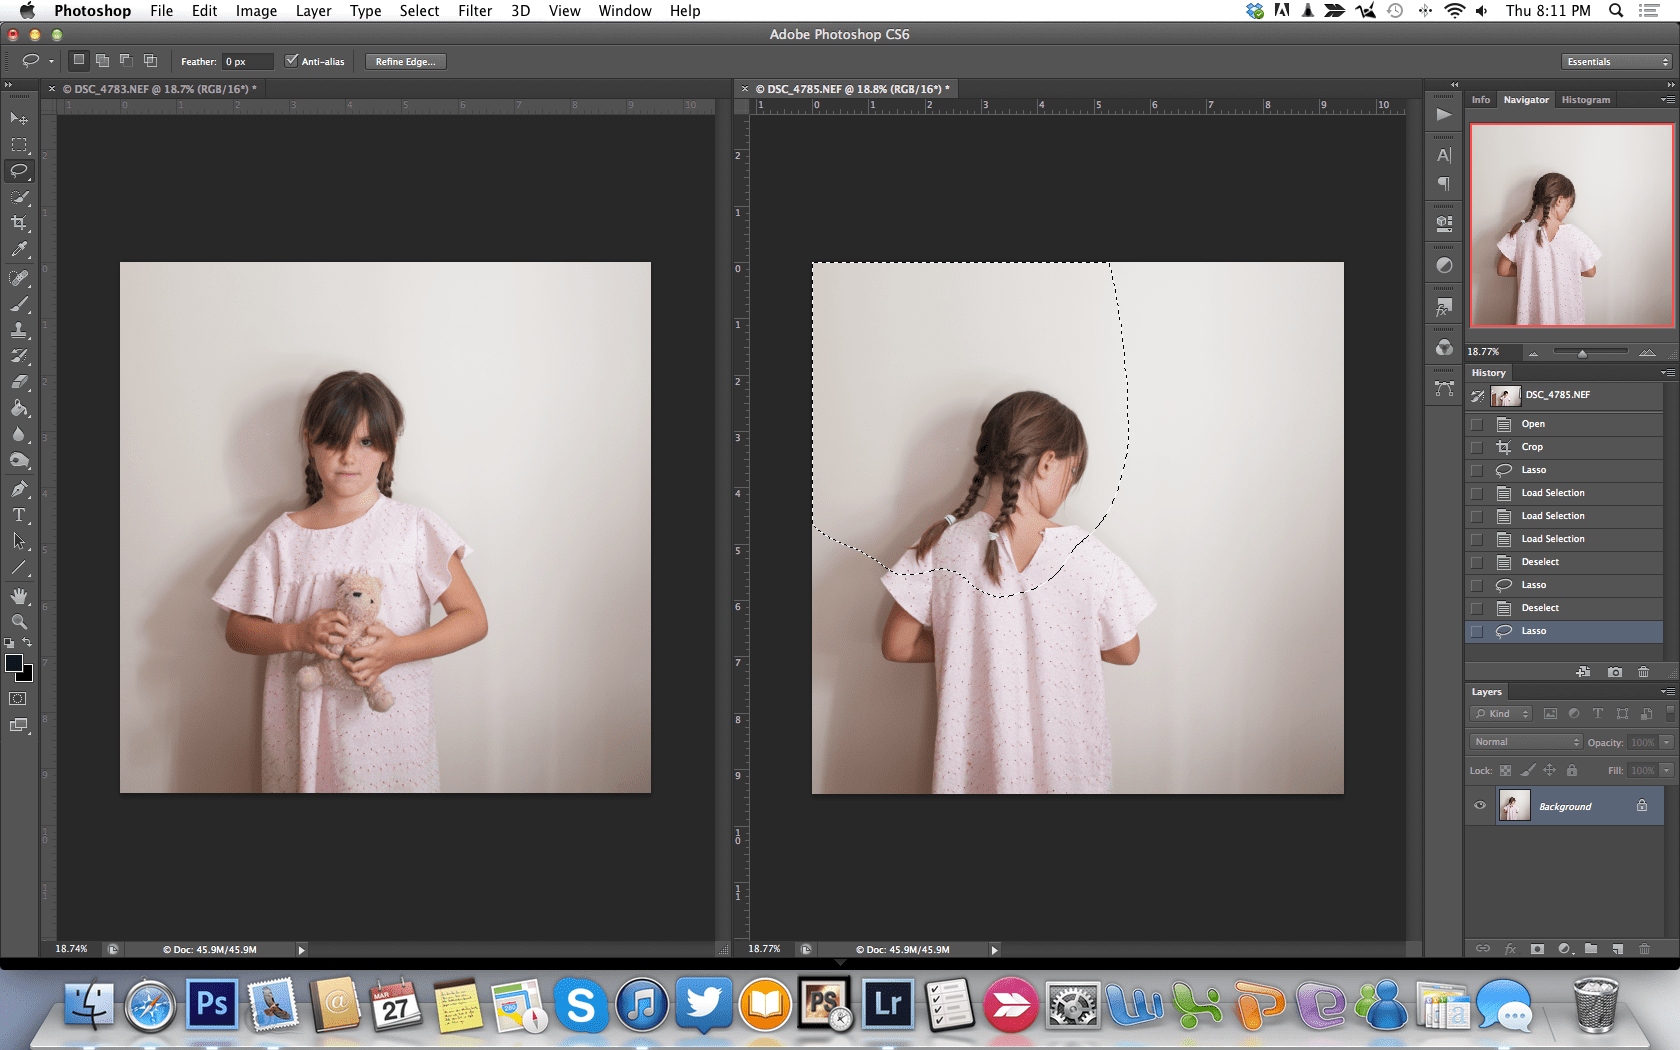Toggle the Anti-alias checkbox
The width and height of the screenshot is (1680, 1050).
pyautogui.click(x=292, y=61)
